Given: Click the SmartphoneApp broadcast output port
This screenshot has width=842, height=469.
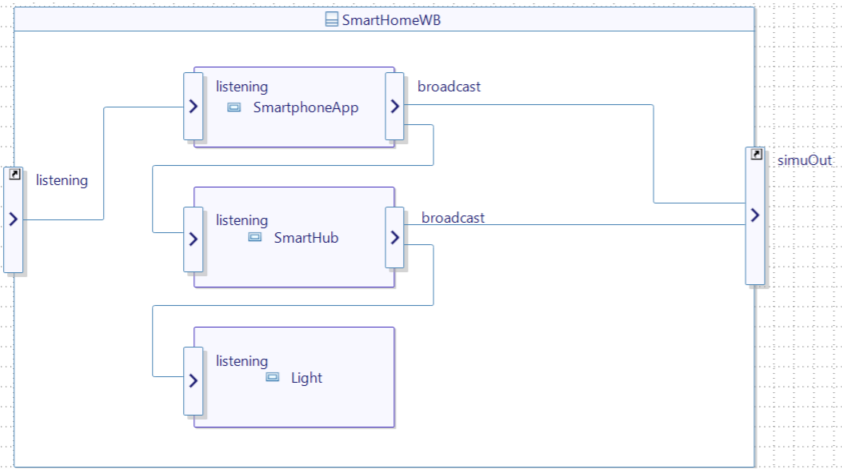Looking at the screenshot, I should (x=395, y=106).
